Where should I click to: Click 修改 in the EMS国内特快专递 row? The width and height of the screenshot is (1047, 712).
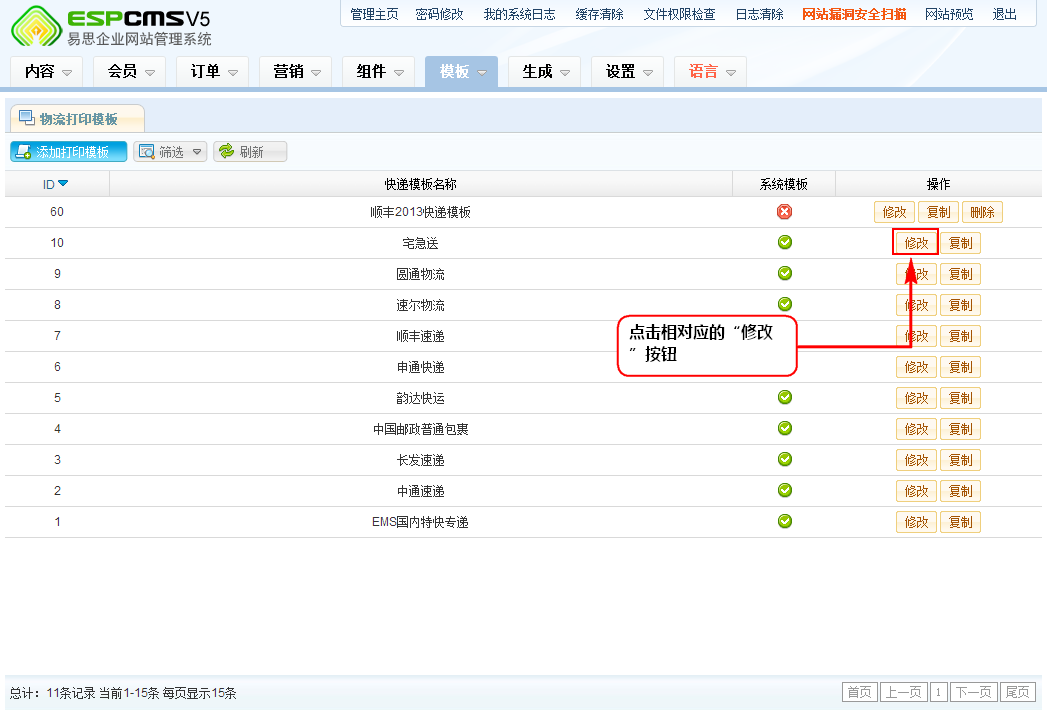point(916,522)
